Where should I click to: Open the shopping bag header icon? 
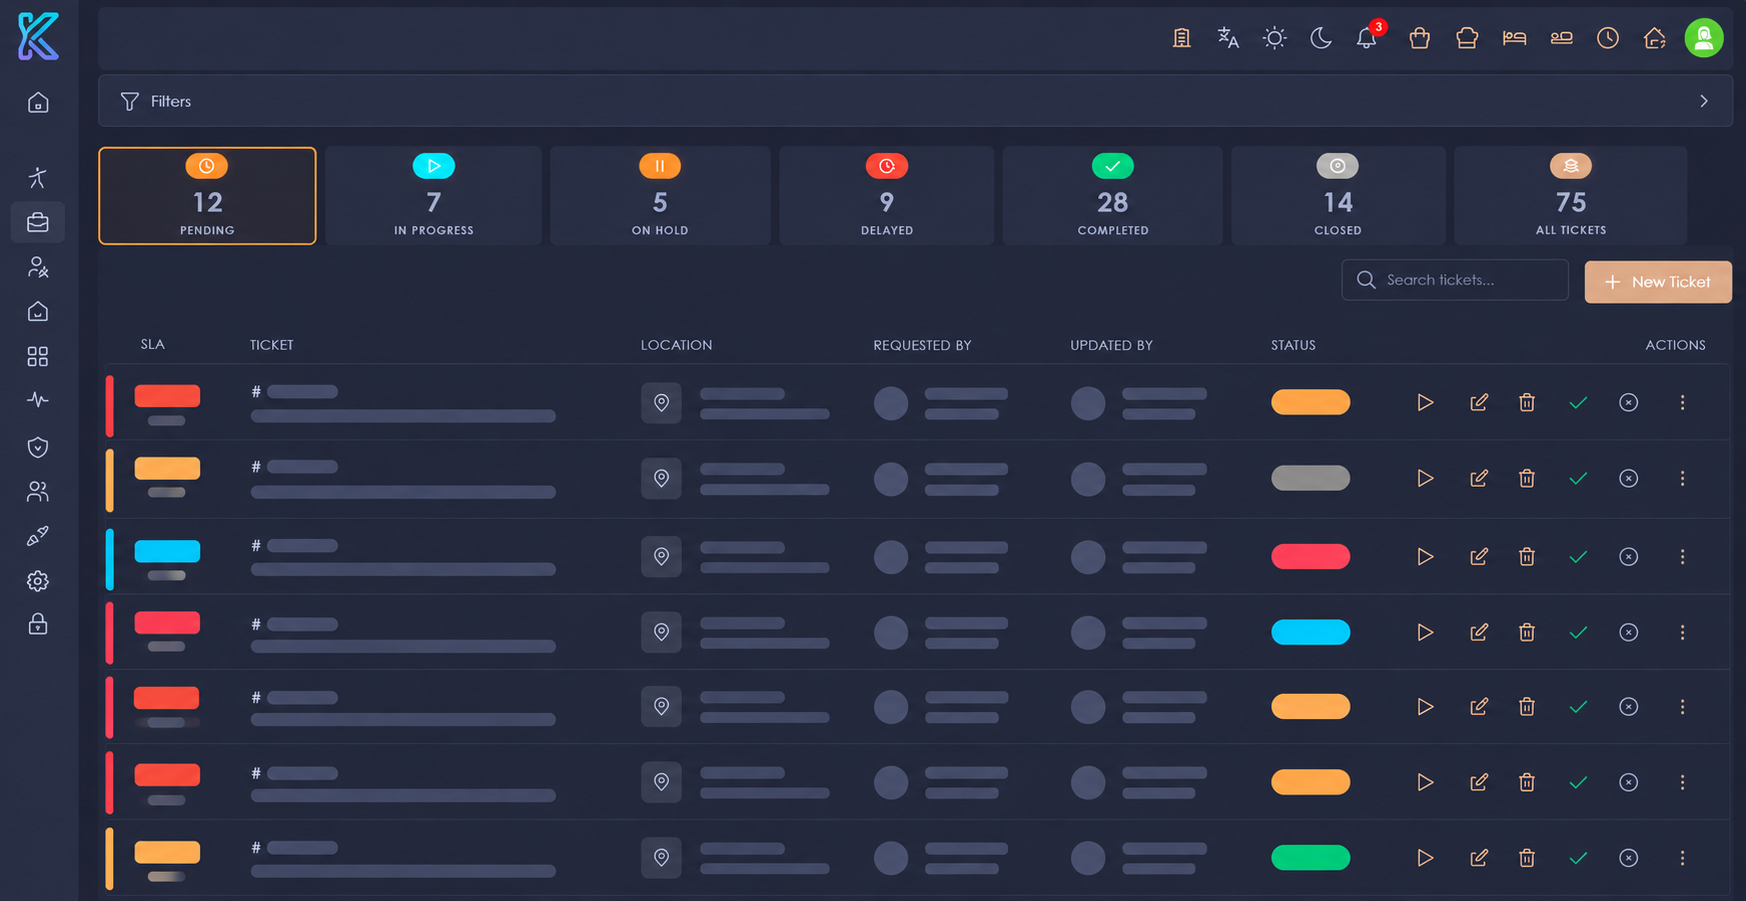coord(1419,38)
